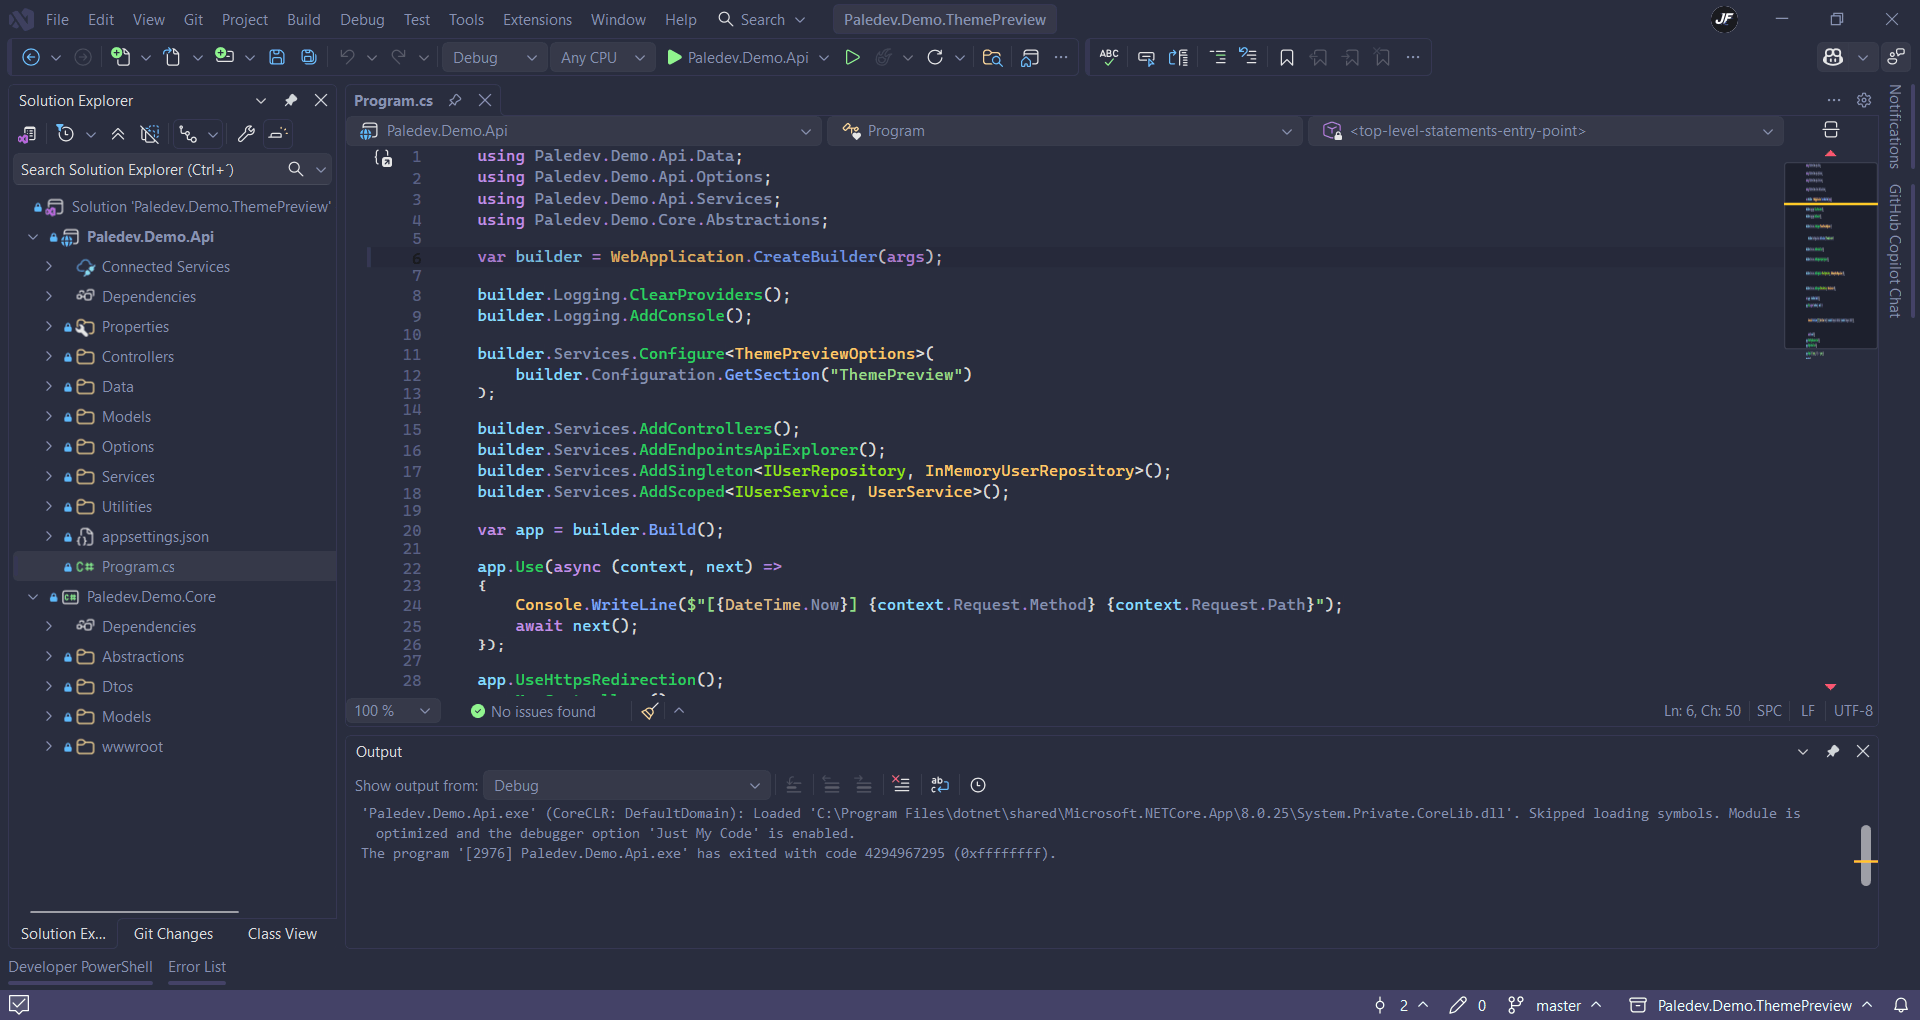Switch to the Git Changes tab
Viewport: 1920px width, 1020px height.
tap(173, 933)
